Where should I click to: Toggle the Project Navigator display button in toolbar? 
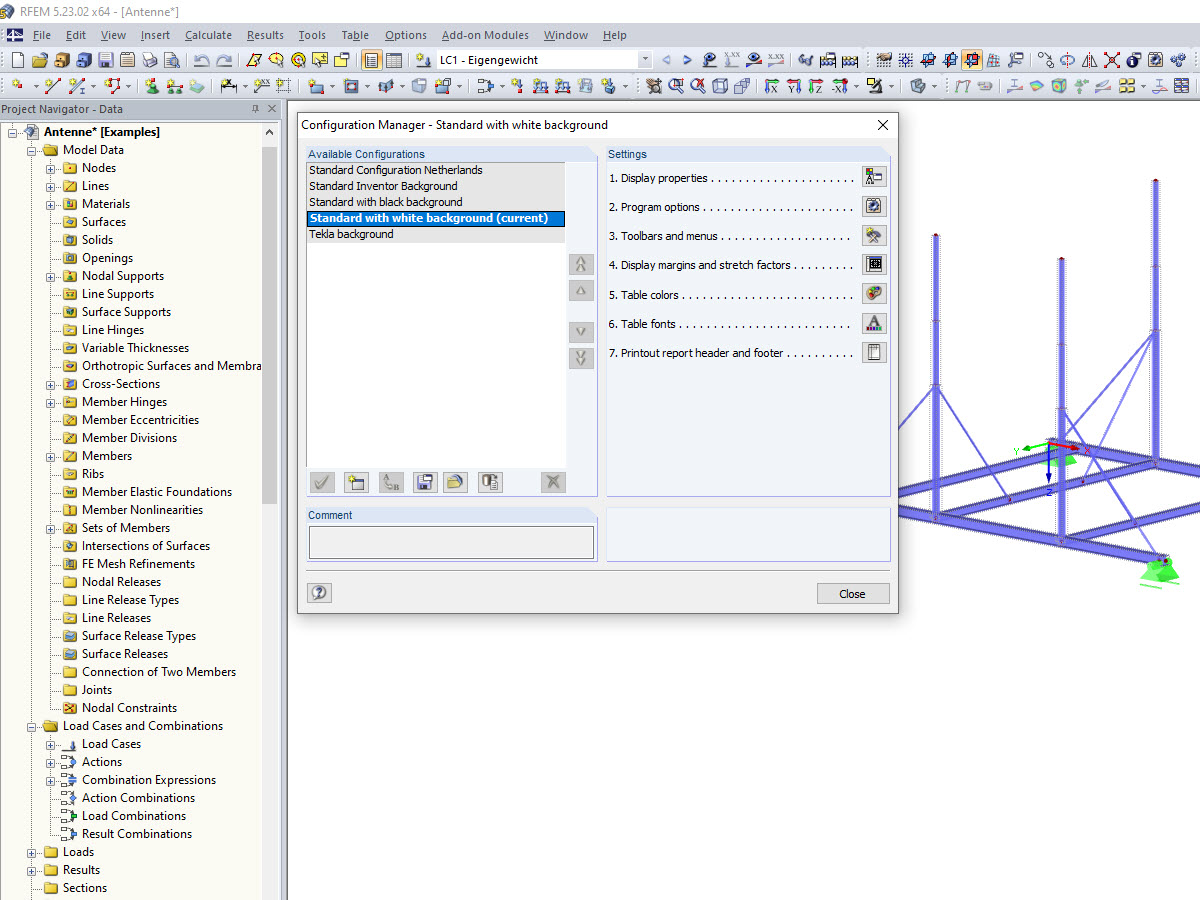click(371, 61)
